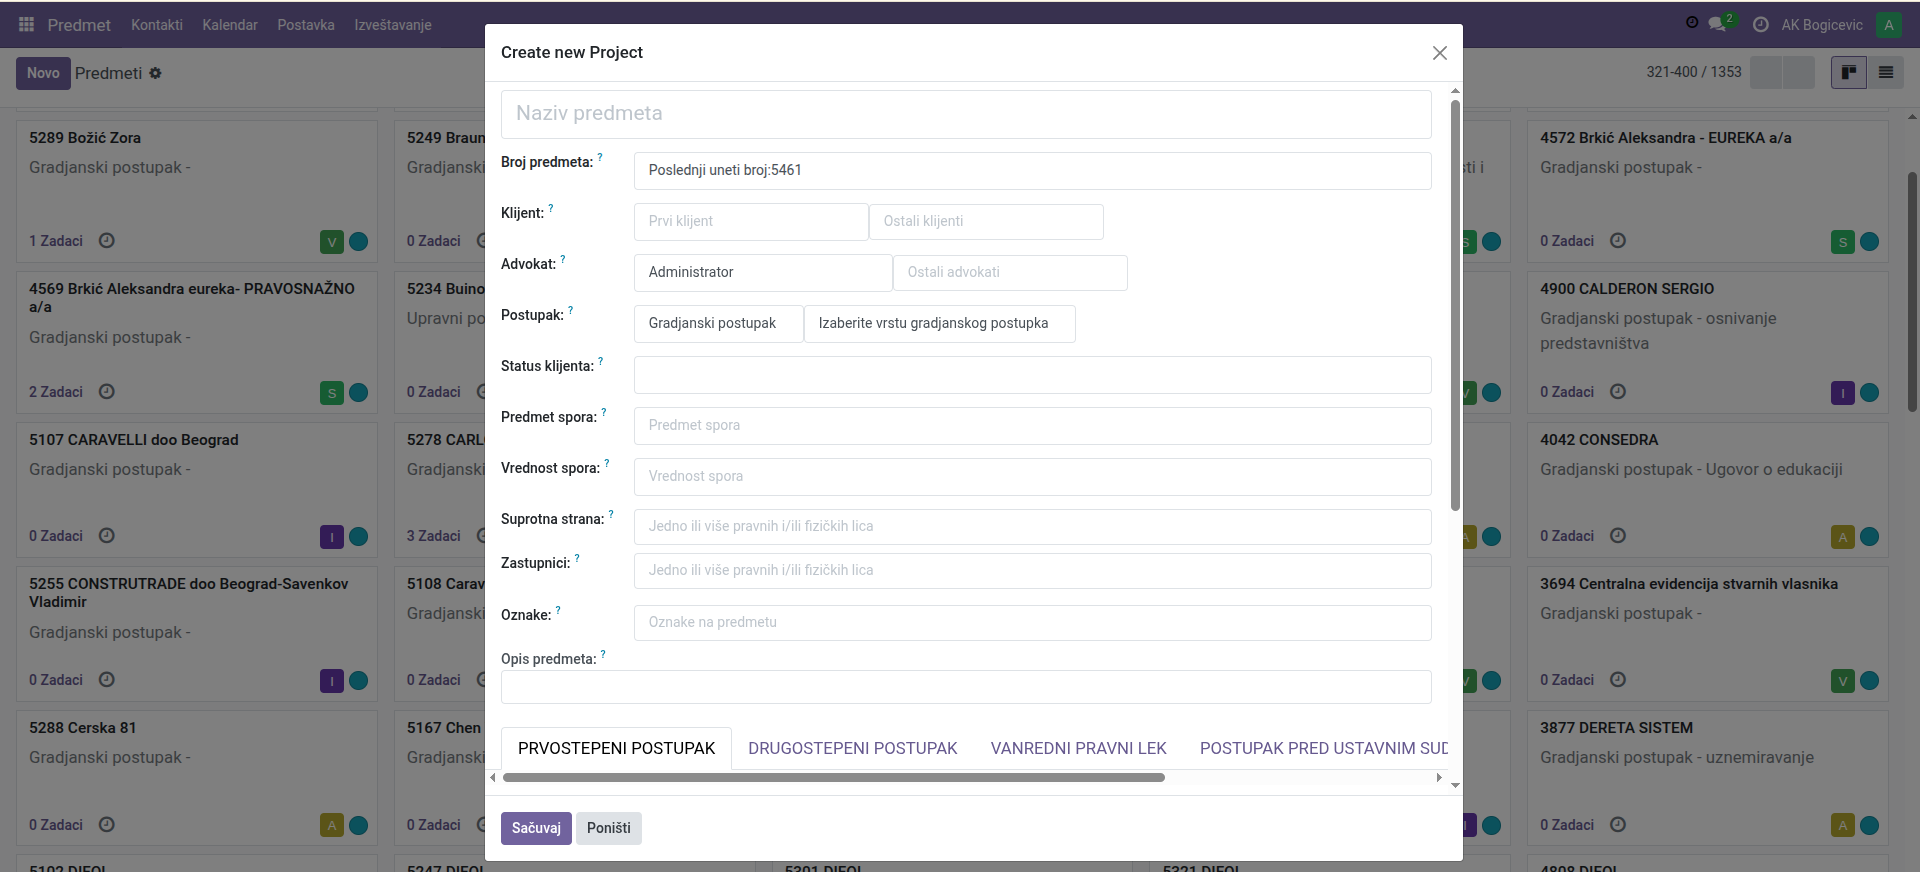Expand the Izaberite vrstu gradjanskog postupka selector
Viewport: 1920px width, 872px height.
939,324
